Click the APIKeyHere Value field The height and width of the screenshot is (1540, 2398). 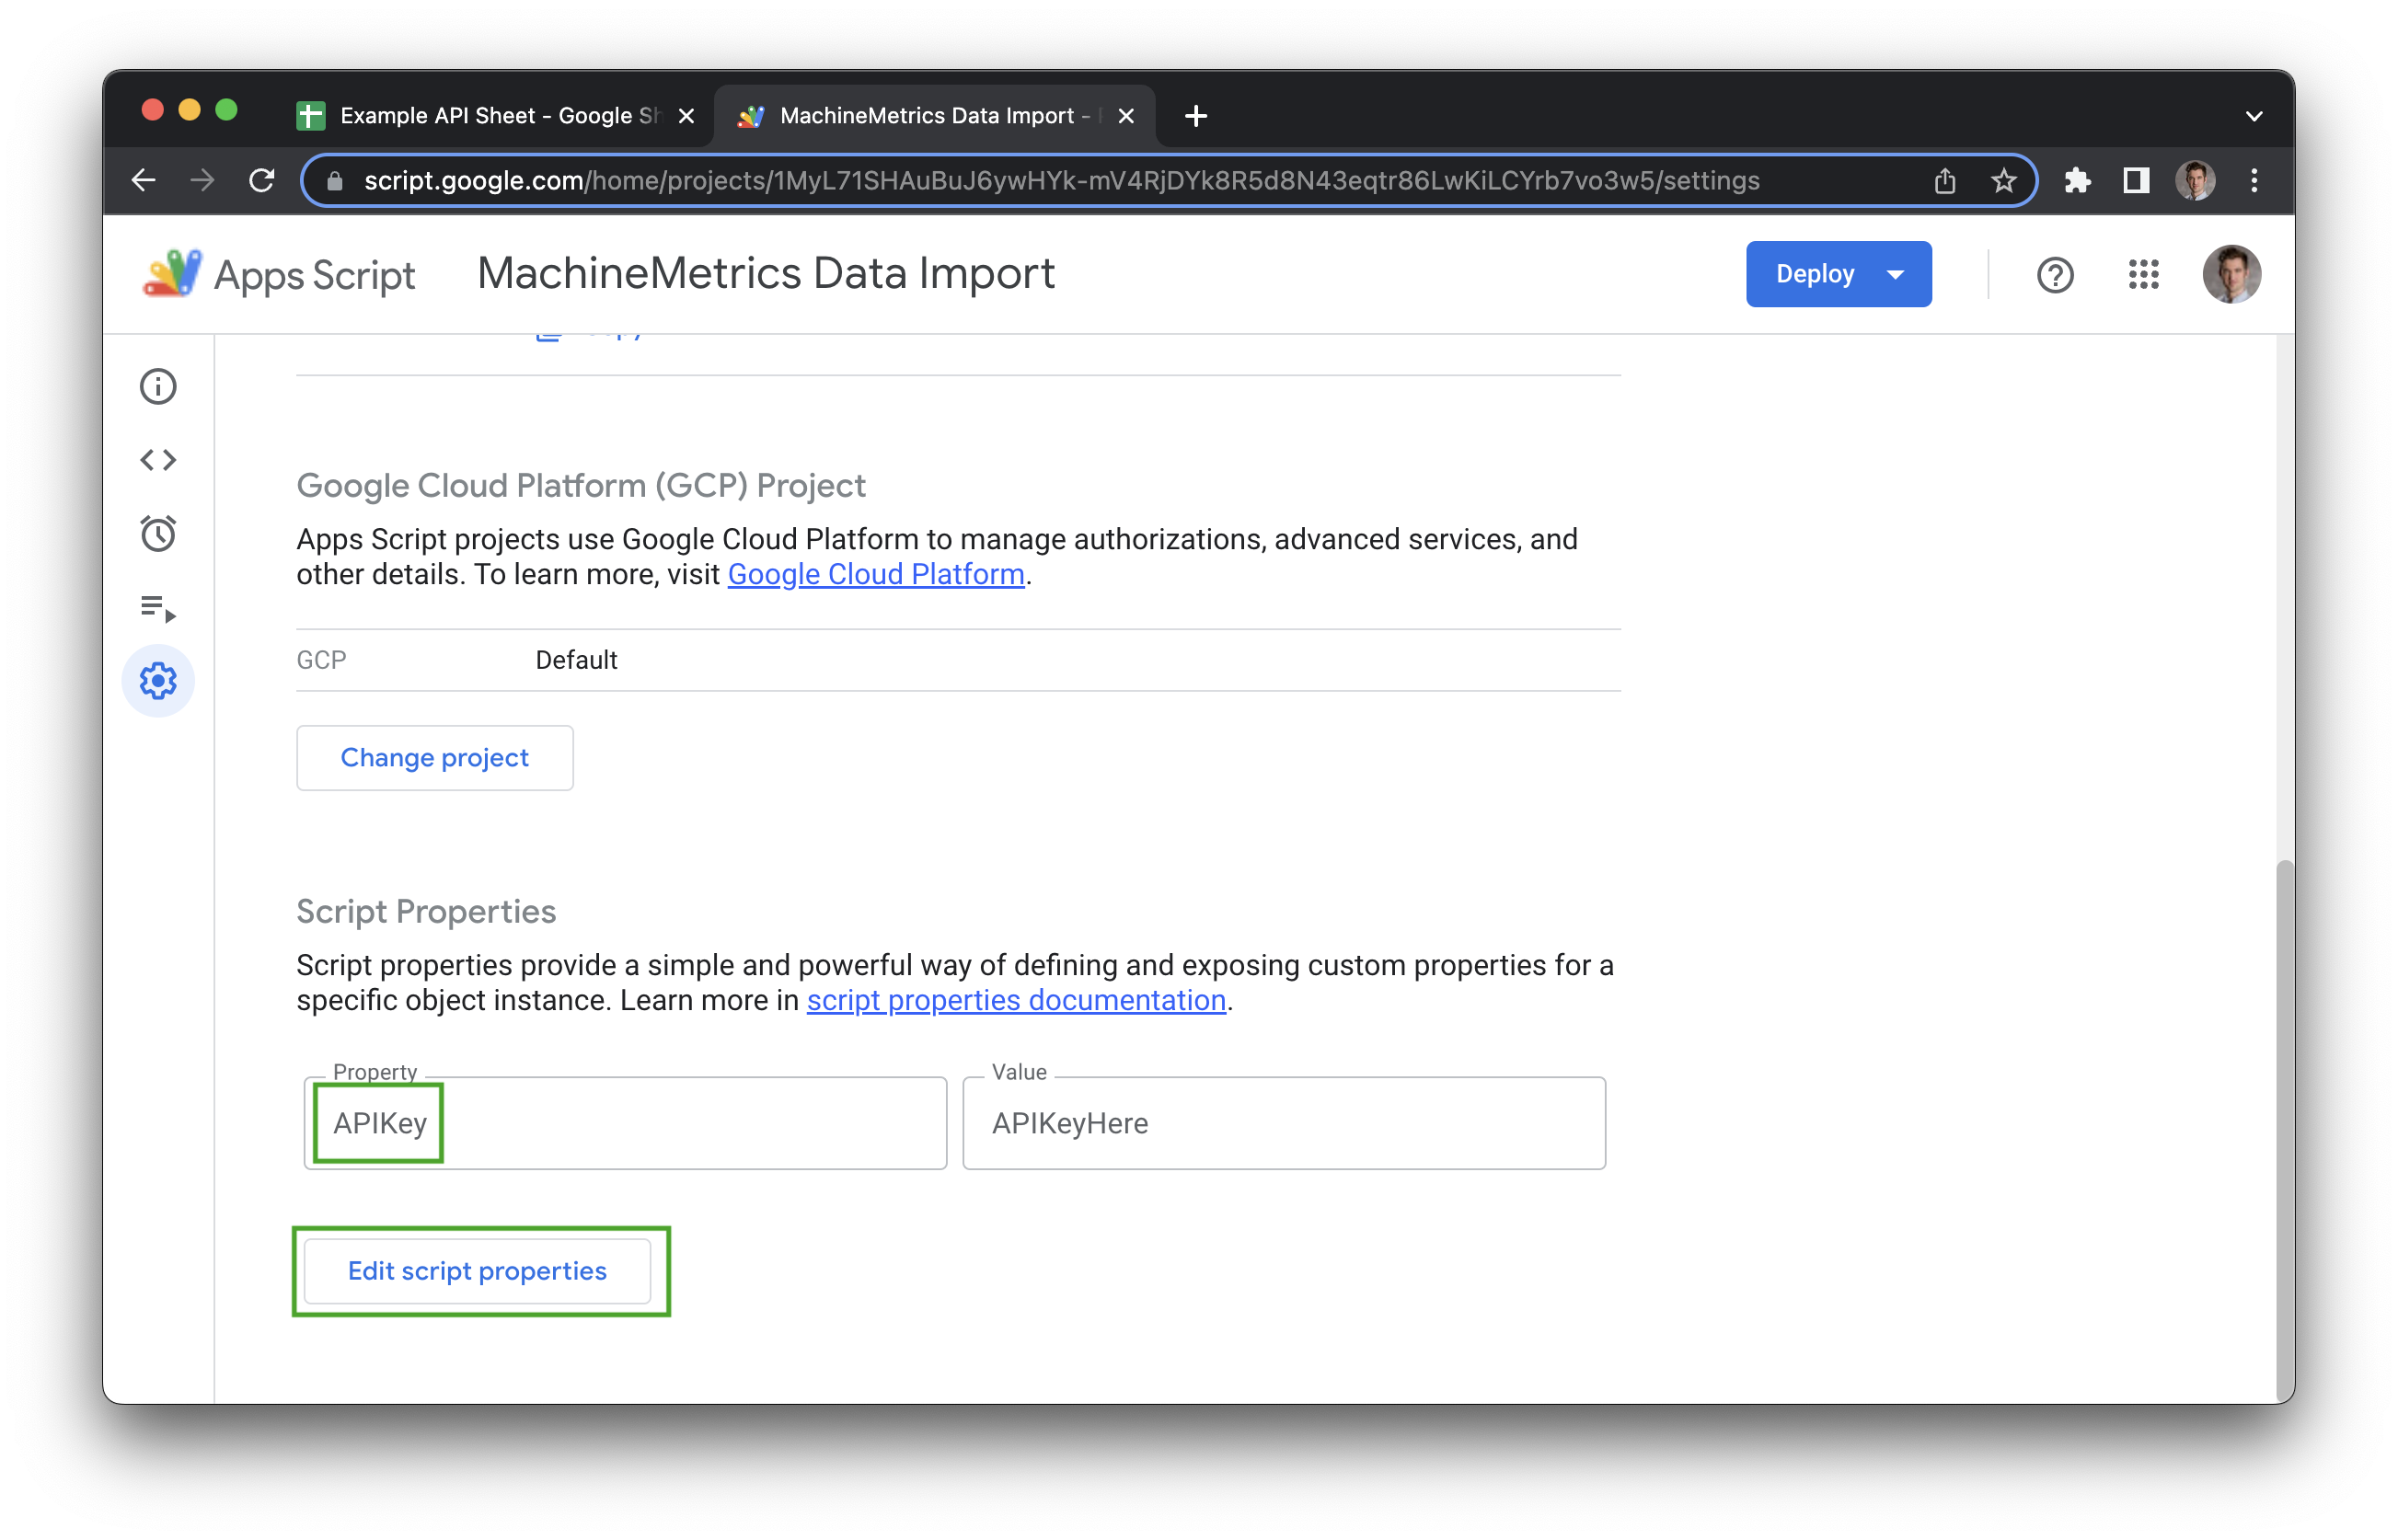pos(1283,1123)
